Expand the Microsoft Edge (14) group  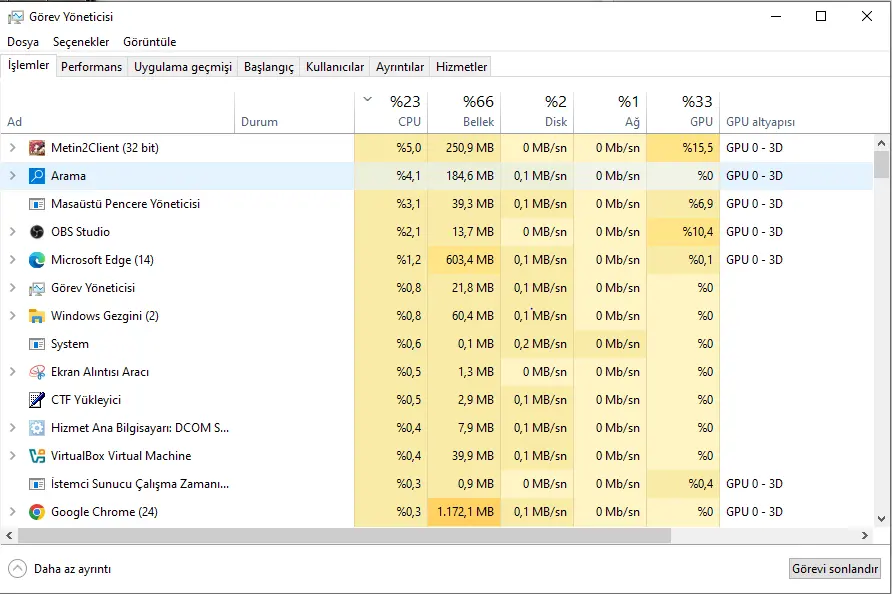(13, 259)
